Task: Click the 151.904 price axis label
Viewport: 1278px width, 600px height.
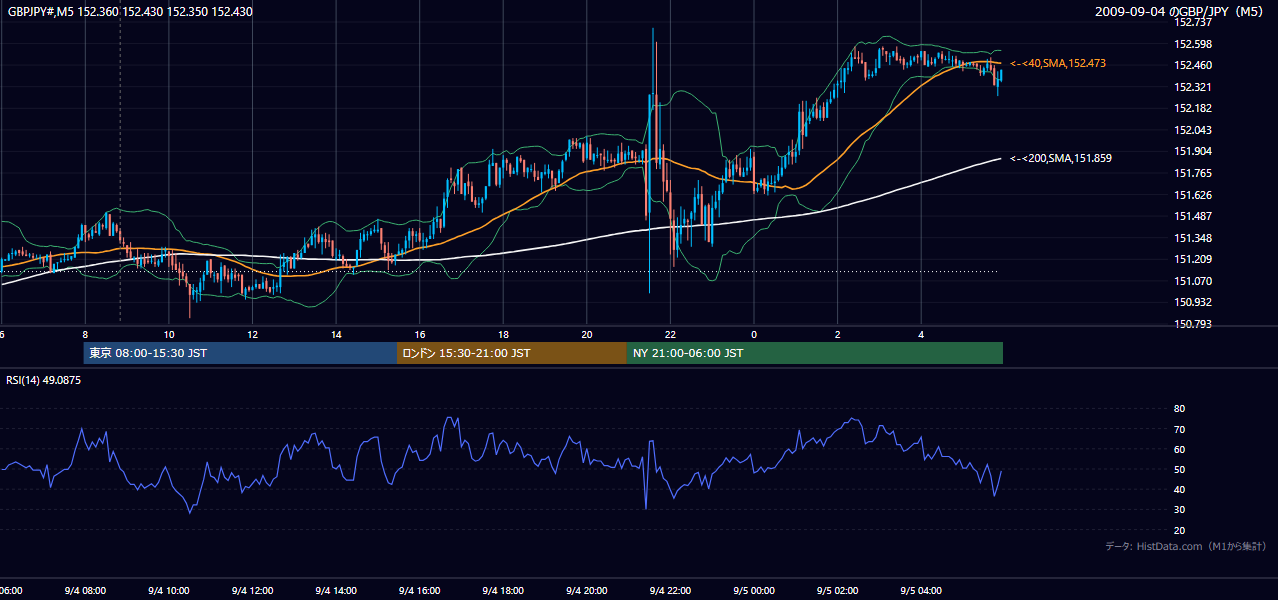Action: 1194,151
